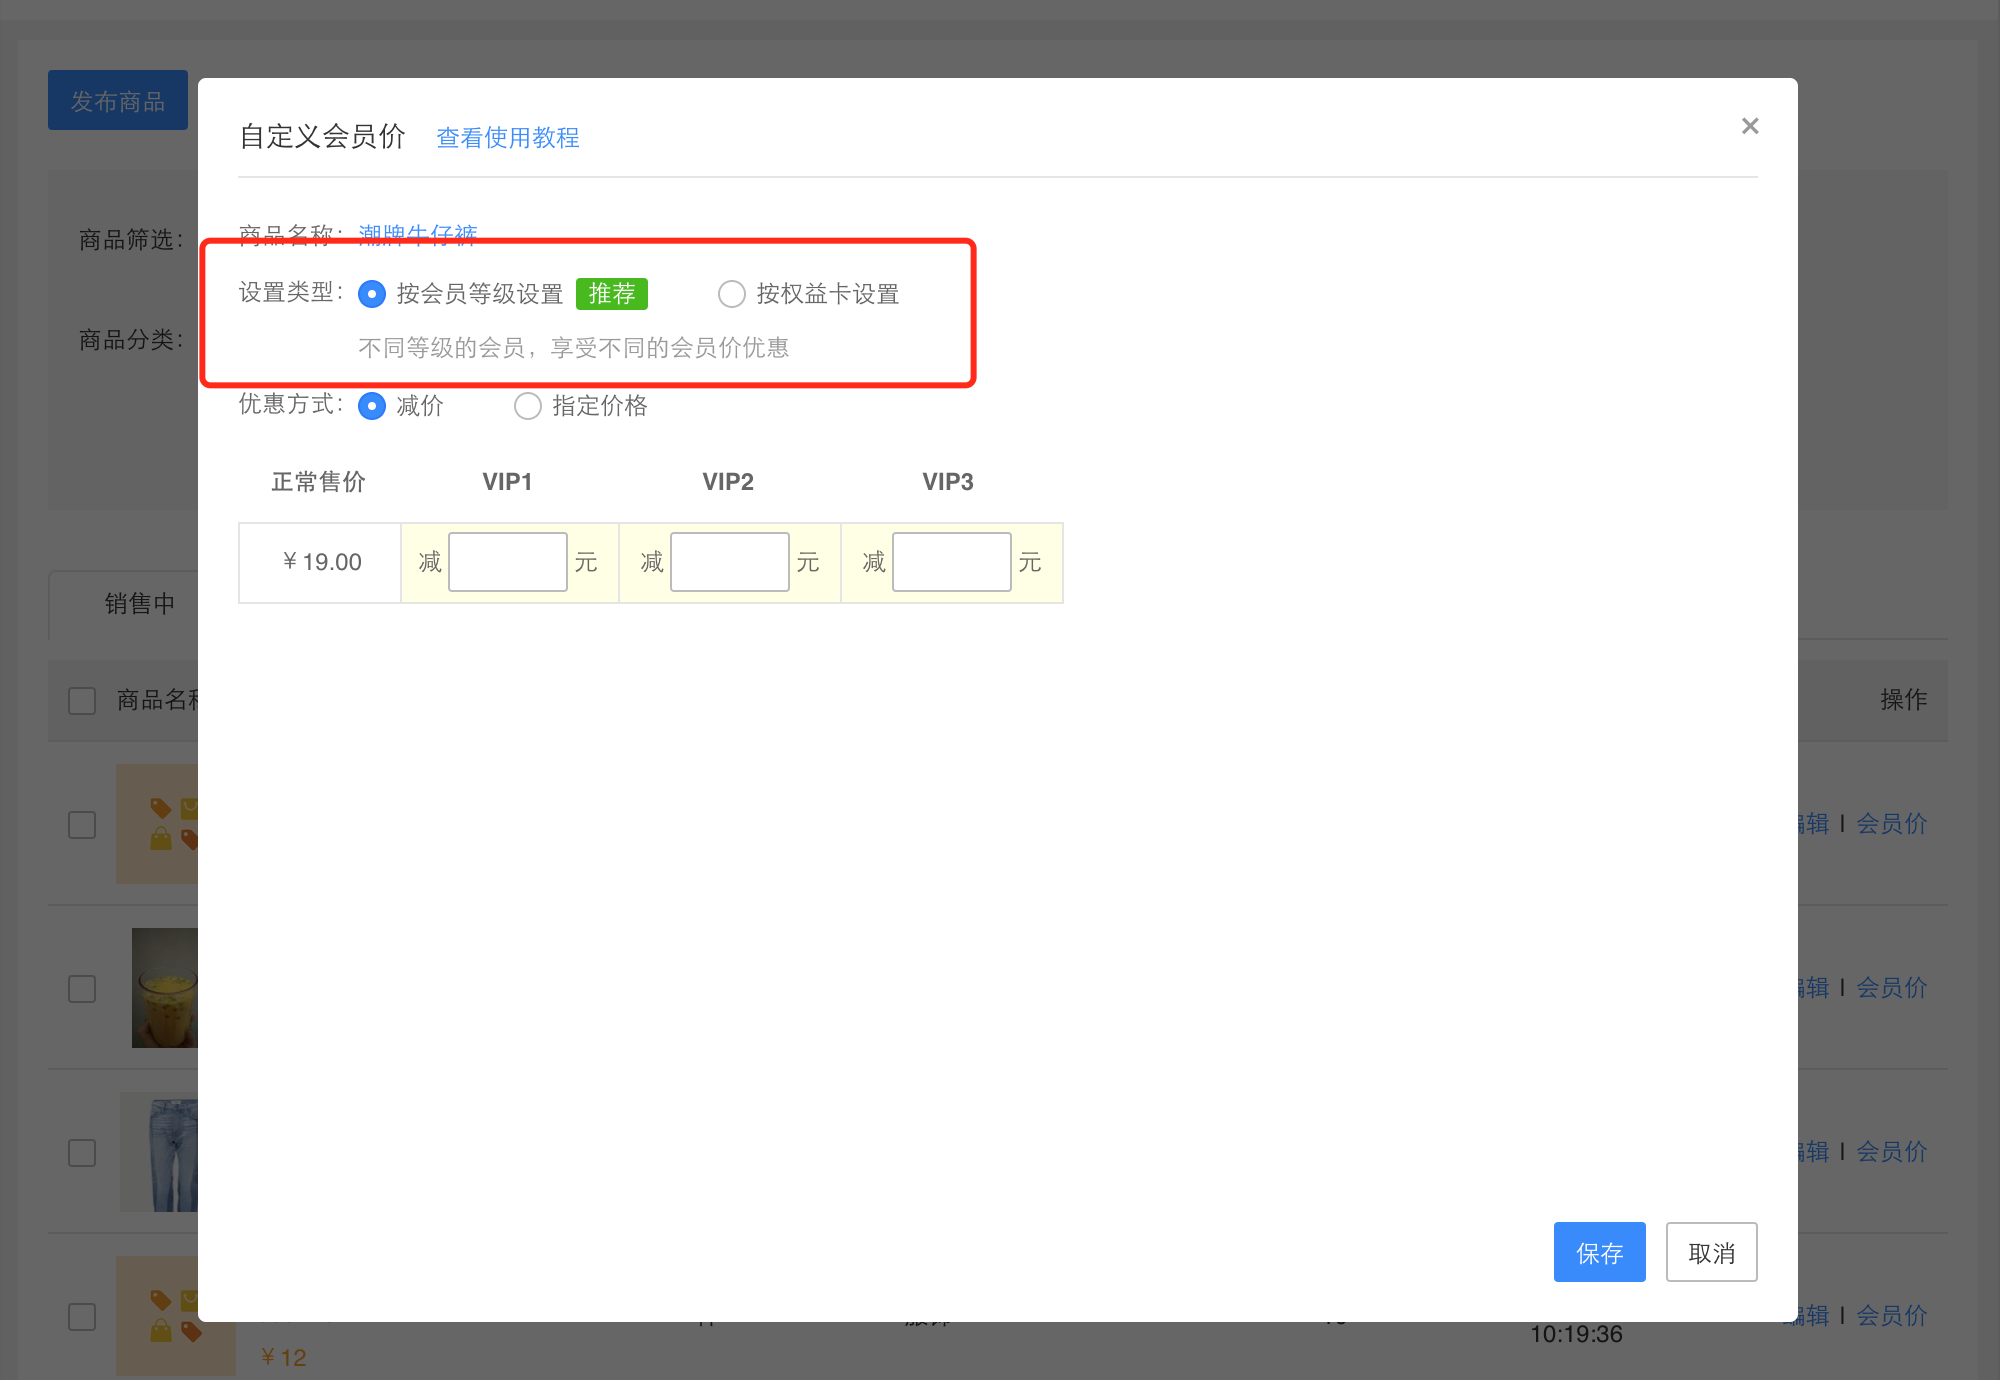
Task: Tick the first product row checkbox
Action: (x=82, y=825)
